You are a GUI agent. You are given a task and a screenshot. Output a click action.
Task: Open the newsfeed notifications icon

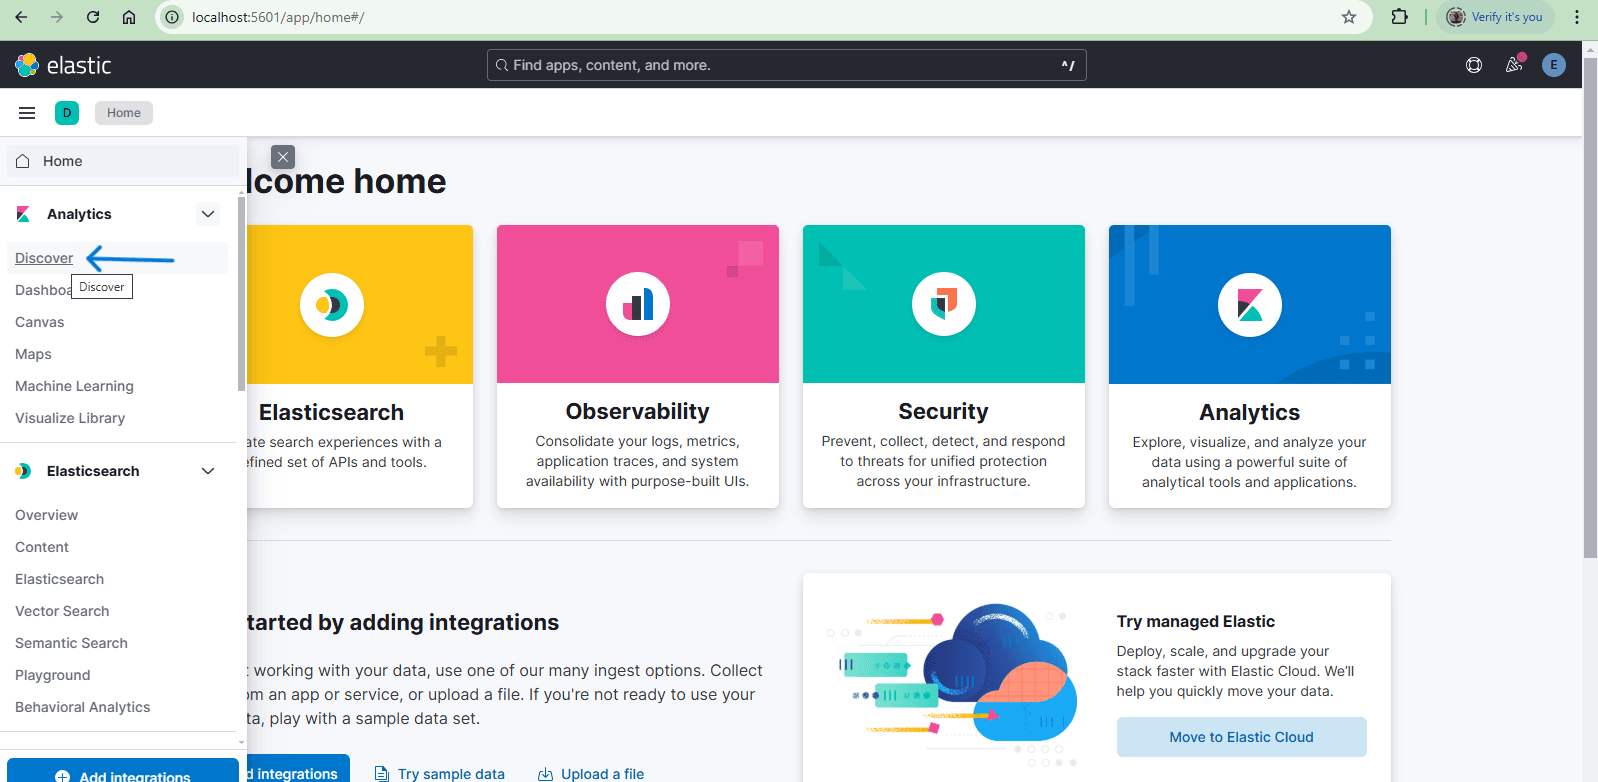[x=1514, y=65]
